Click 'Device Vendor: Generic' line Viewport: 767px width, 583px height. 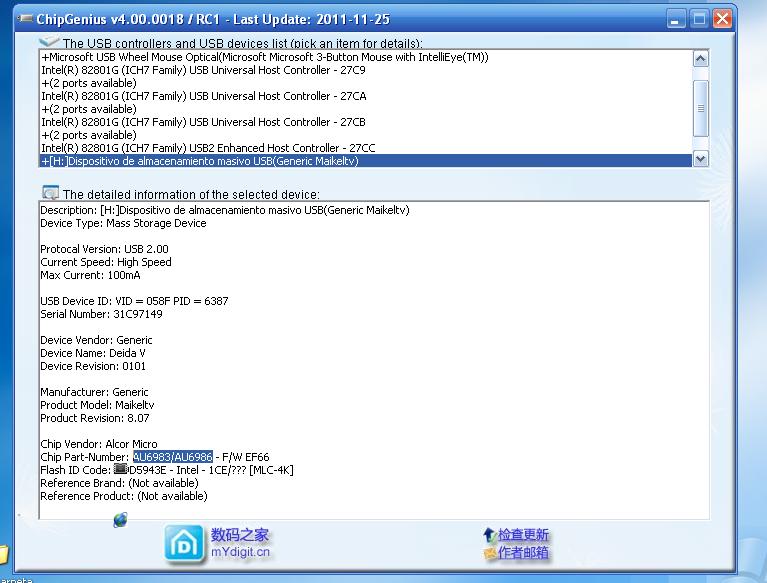coord(96,340)
